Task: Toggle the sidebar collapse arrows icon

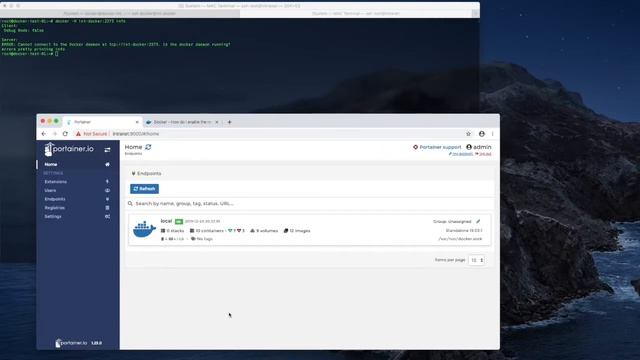Action: point(107,150)
